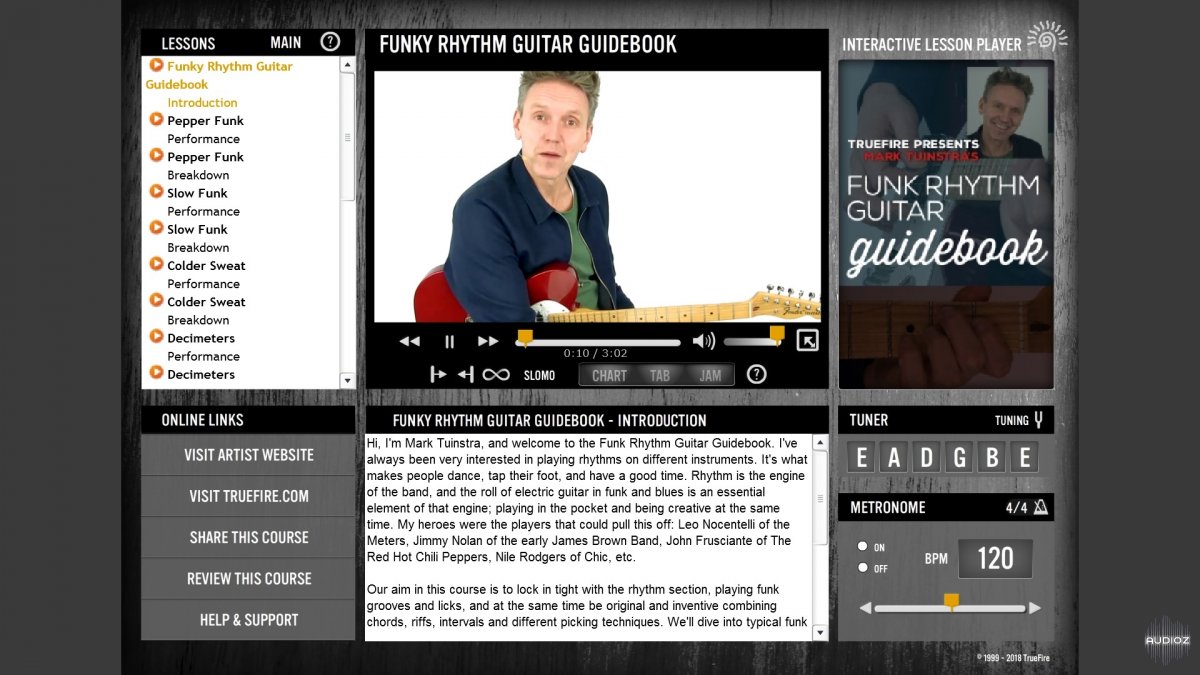Click Funk Rhythm Guitar guidebook cover thumbnail
This screenshot has height=675, width=1200.
pos(945,224)
